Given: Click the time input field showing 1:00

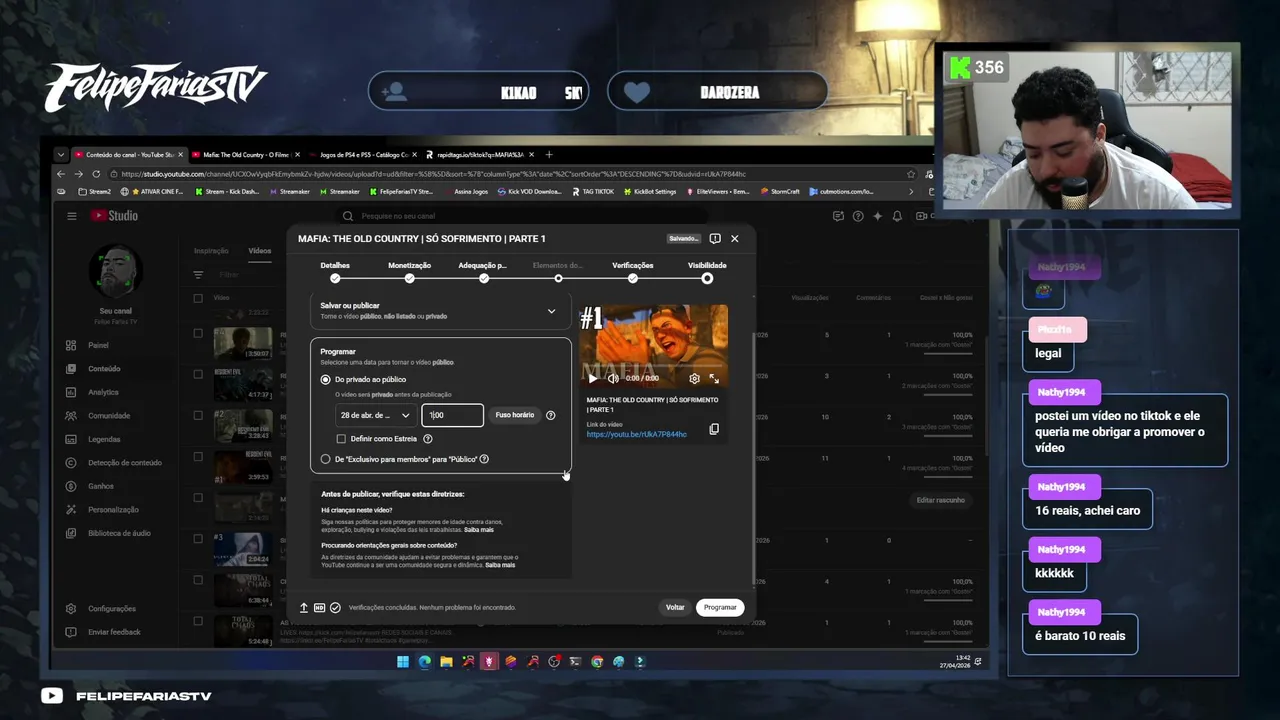Looking at the screenshot, I should click(x=453, y=415).
